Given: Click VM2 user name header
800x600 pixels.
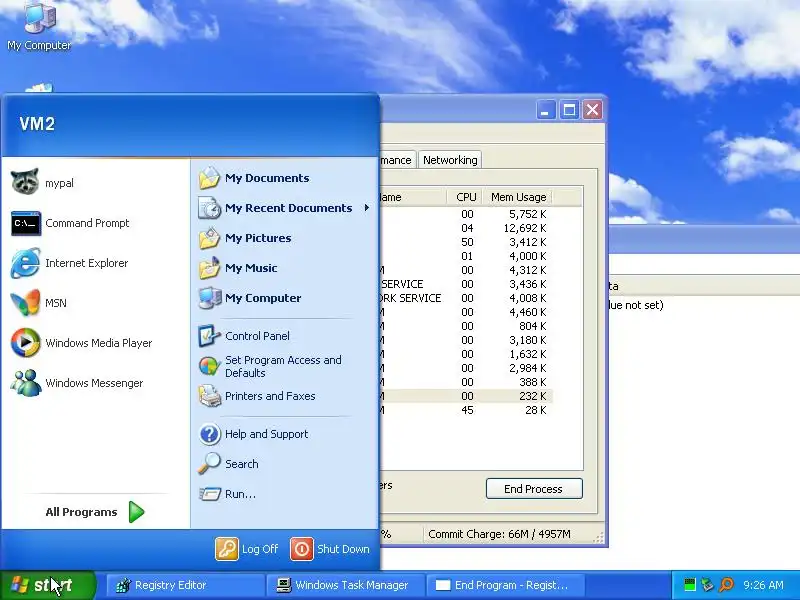Looking at the screenshot, I should [37, 124].
